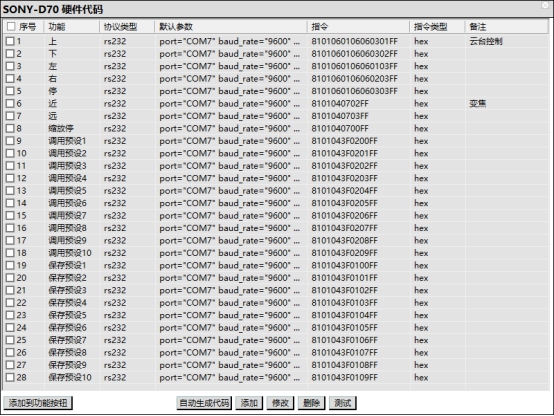This screenshot has width=554, height=416.
Task: Click command 8101040702FF
Action: pyautogui.click(x=340, y=104)
